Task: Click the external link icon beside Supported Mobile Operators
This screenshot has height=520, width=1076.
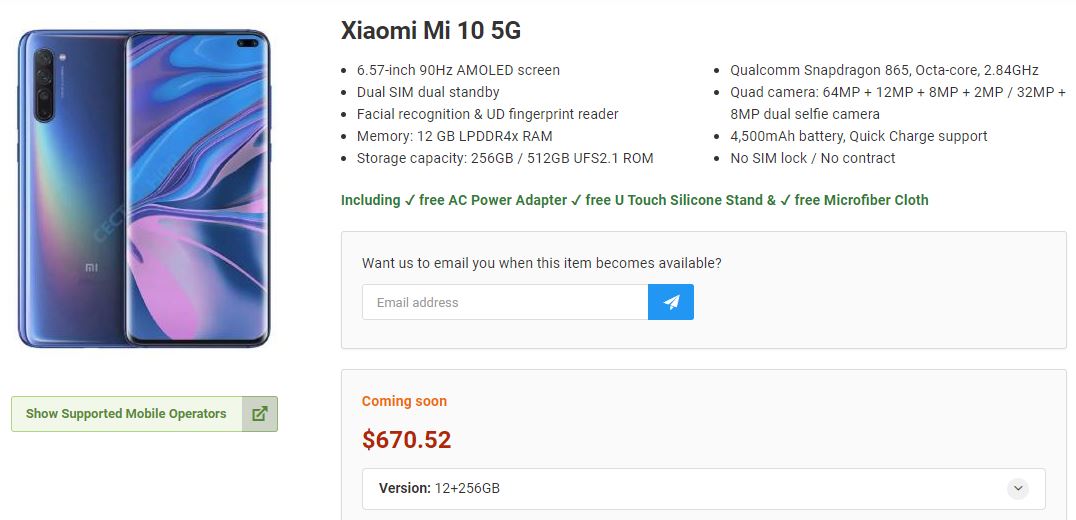Action: click(260, 414)
